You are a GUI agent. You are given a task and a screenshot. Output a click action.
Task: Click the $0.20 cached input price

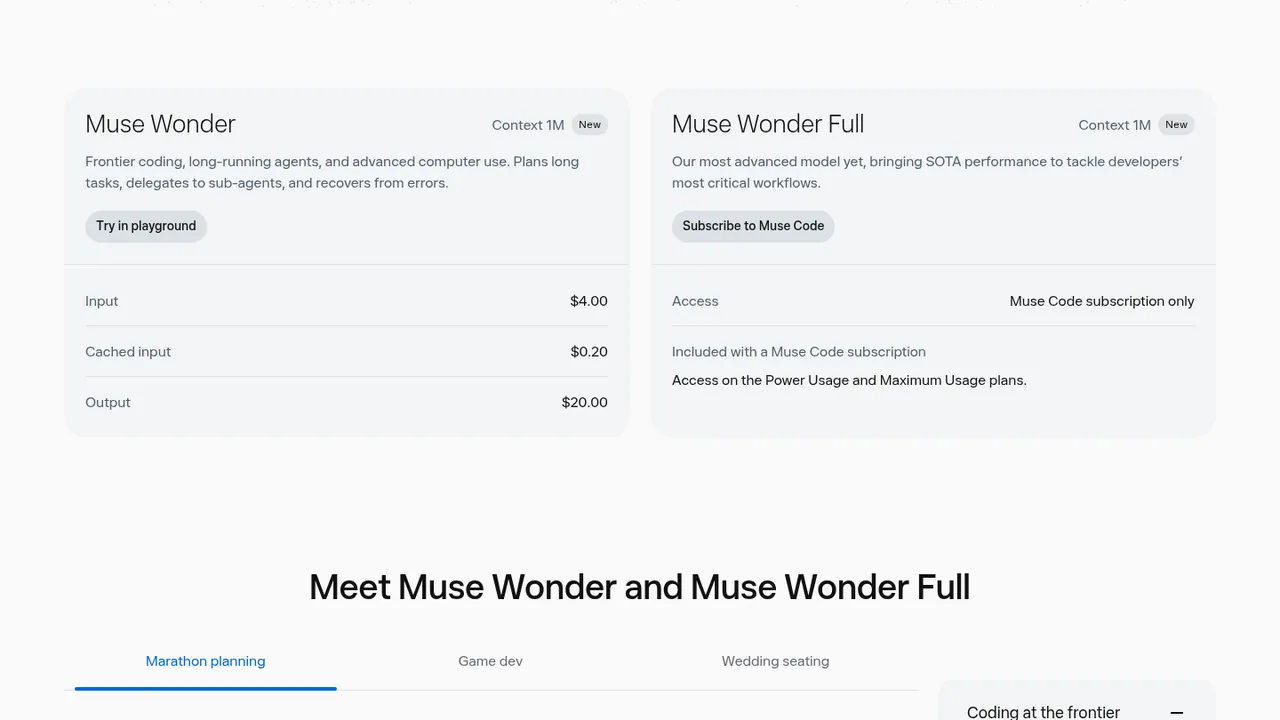coord(589,352)
